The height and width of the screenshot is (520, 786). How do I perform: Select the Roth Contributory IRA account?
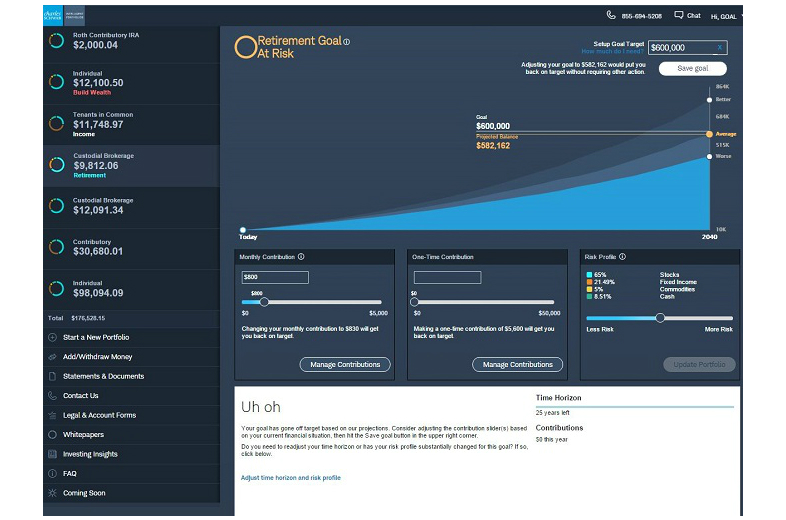(x=130, y=41)
